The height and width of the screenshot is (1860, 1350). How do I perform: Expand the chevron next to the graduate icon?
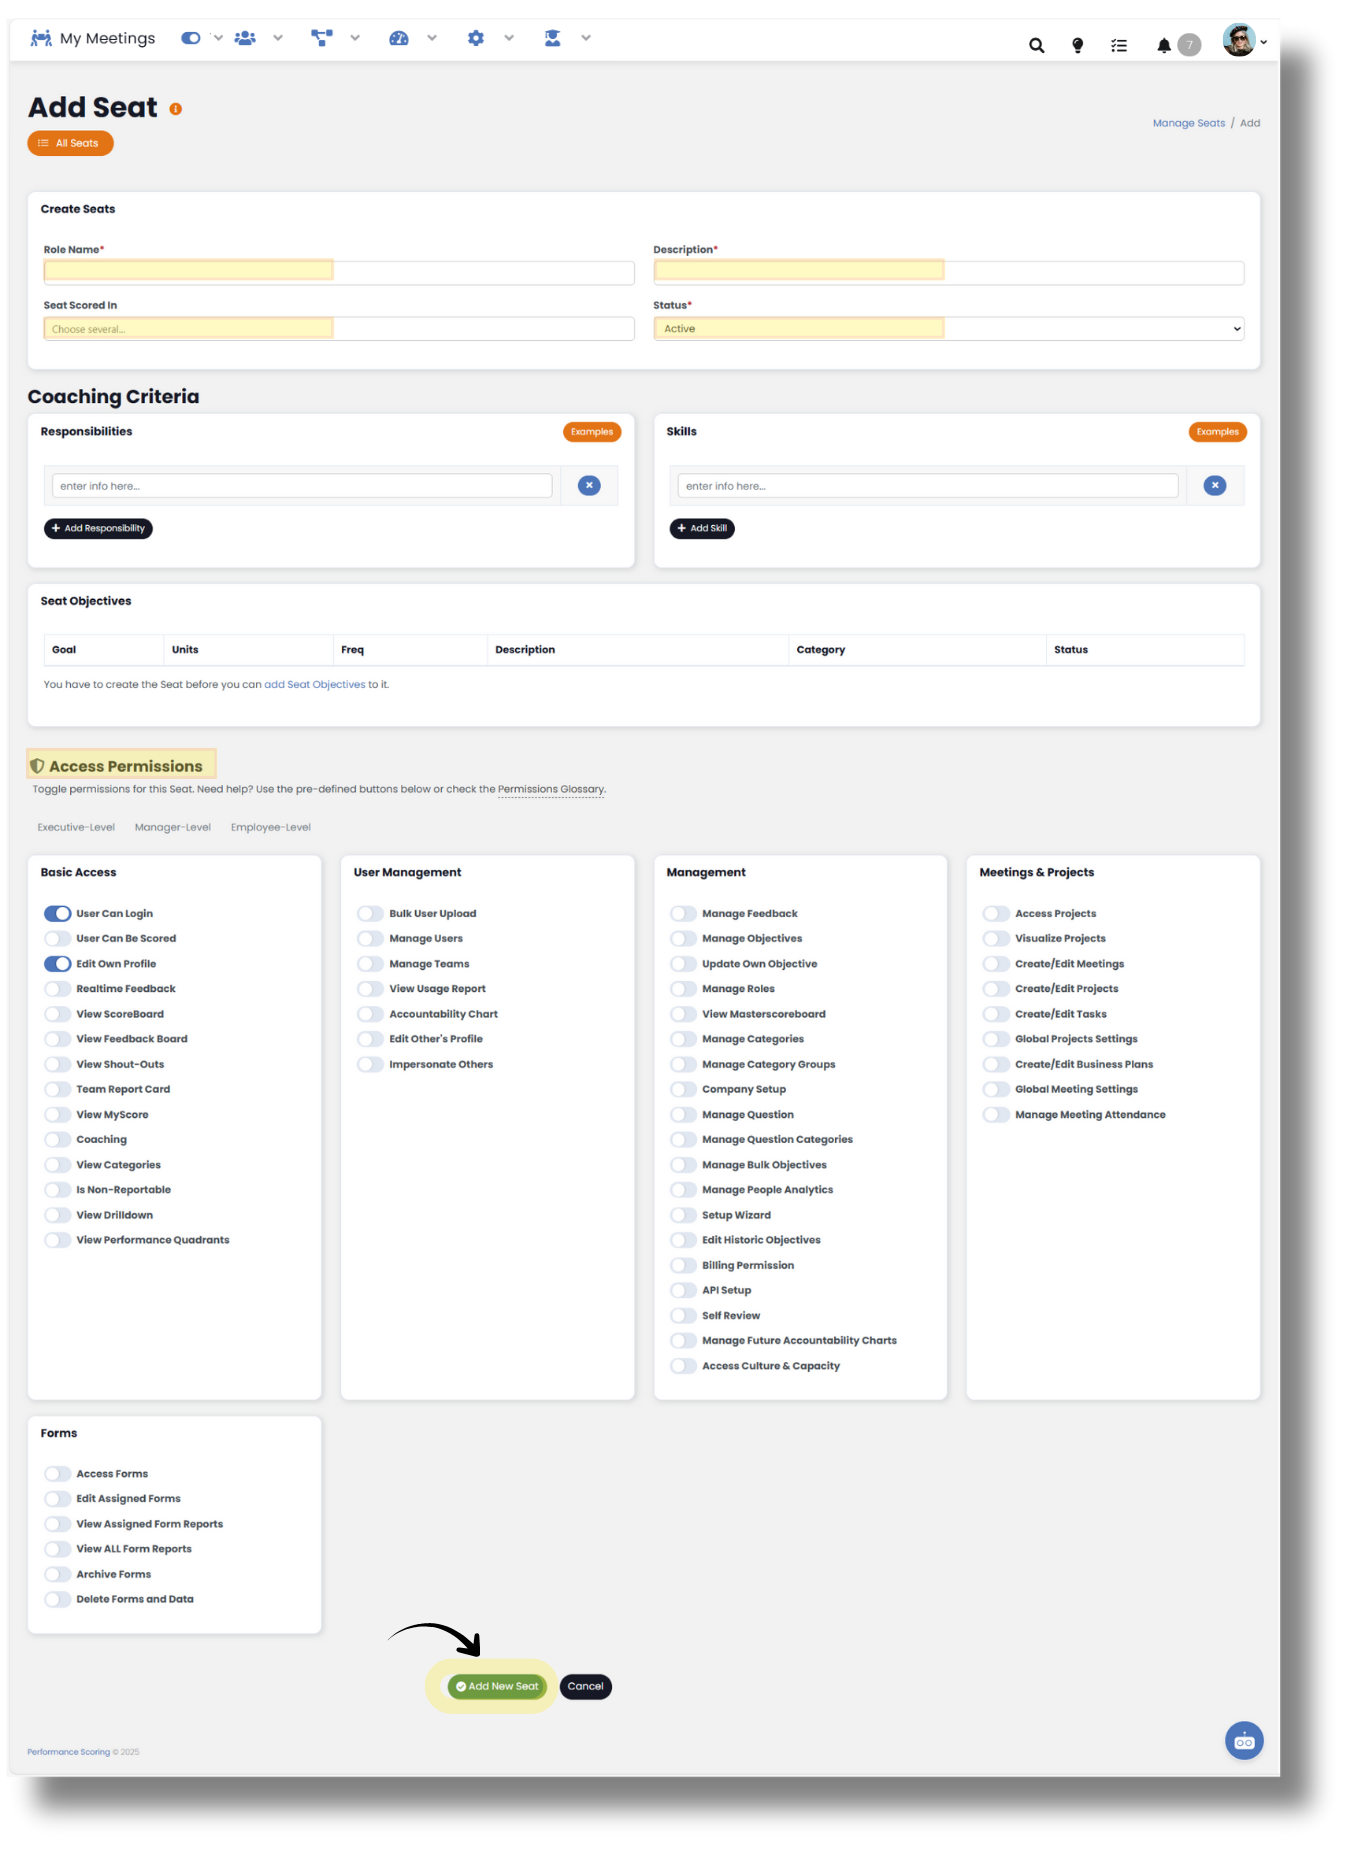coord(586,38)
